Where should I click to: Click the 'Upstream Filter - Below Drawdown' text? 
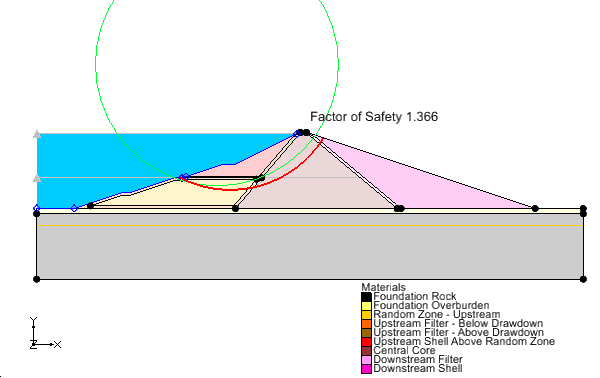point(458,324)
